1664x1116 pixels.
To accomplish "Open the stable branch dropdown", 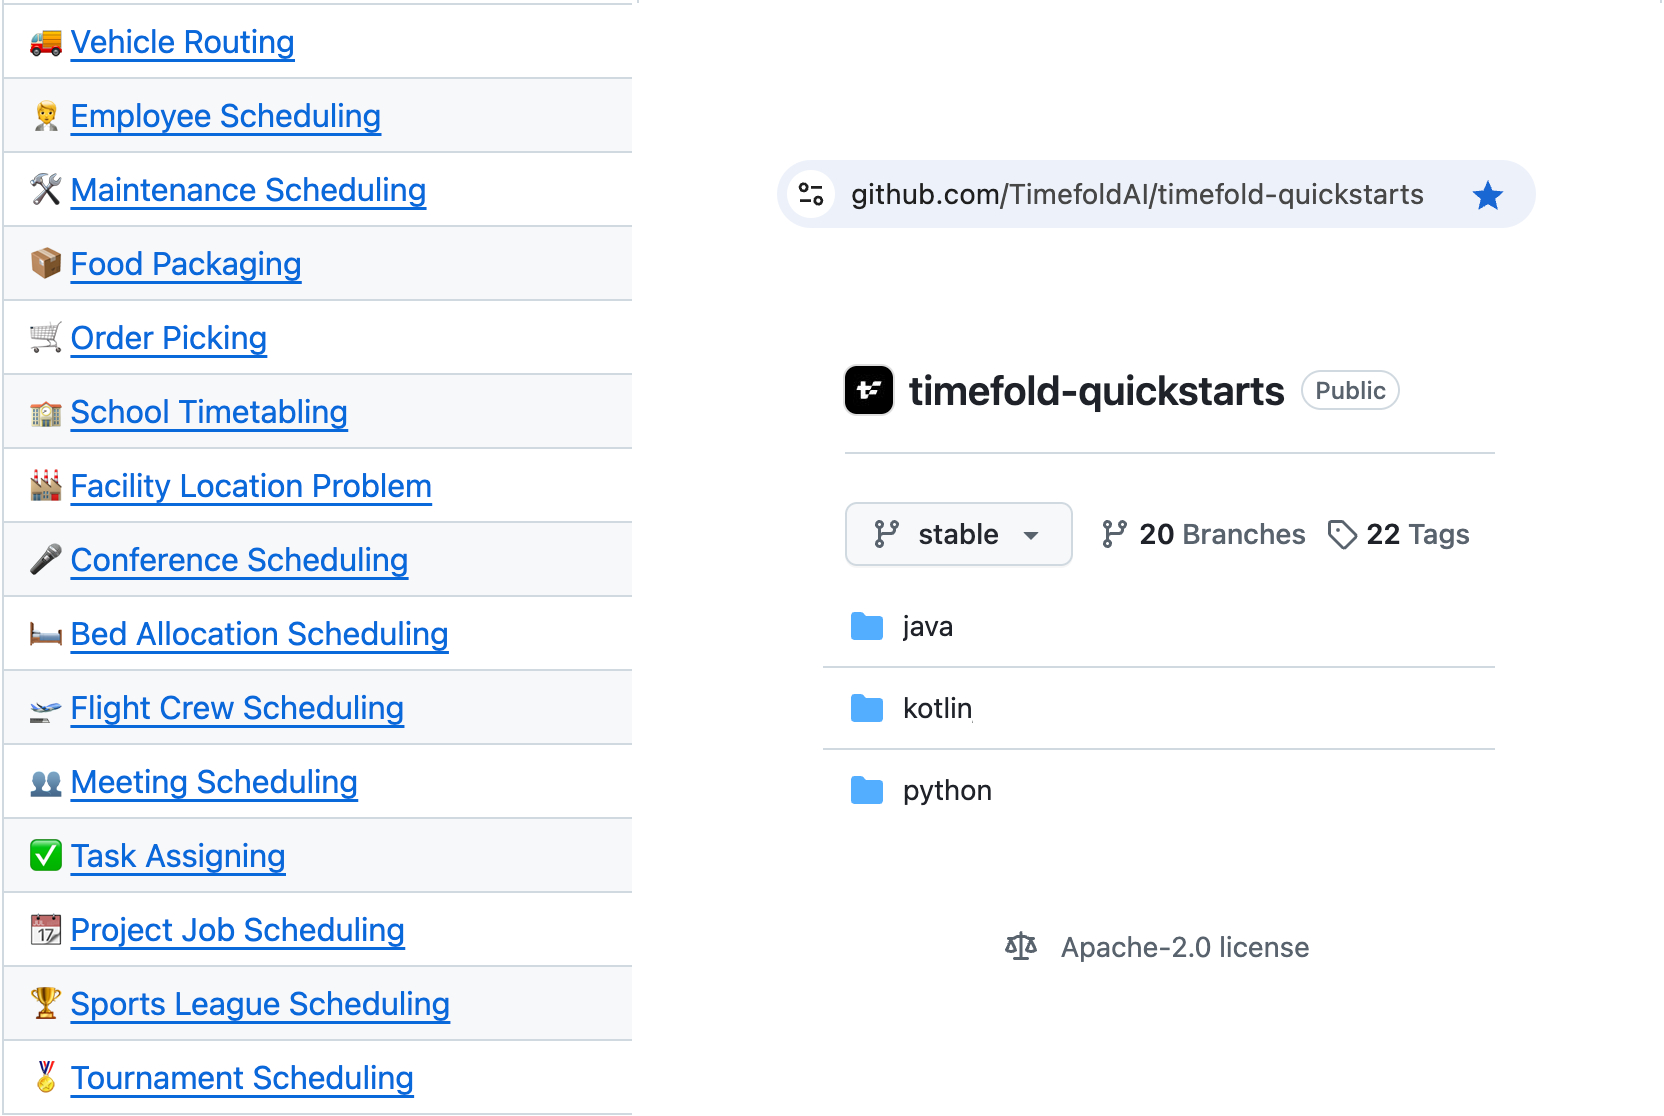I will pyautogui.click(x=958, y=534).
